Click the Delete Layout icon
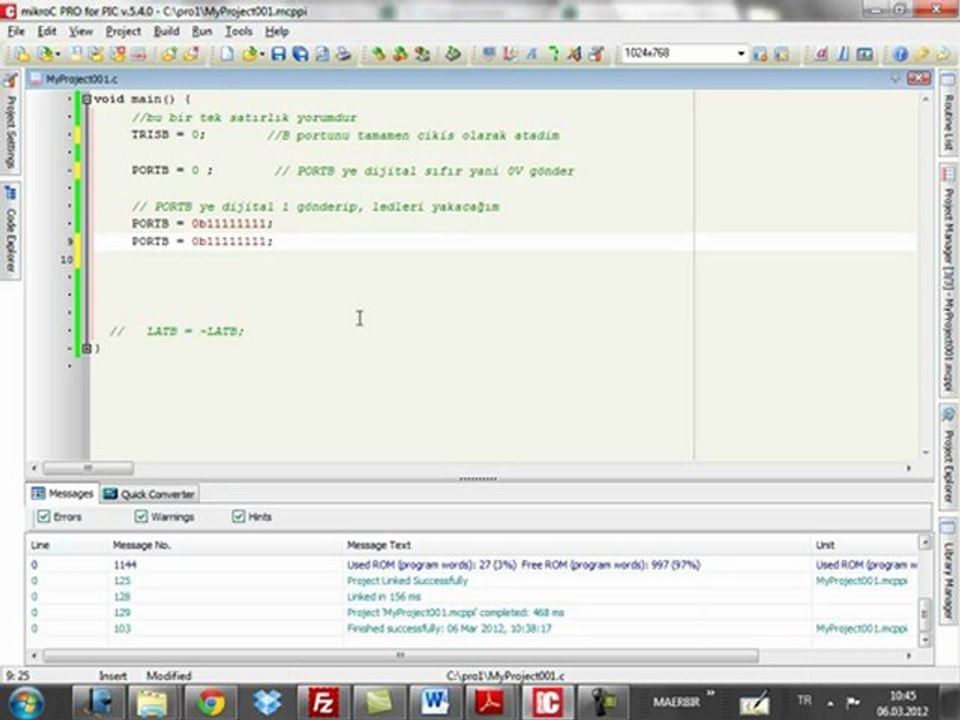Image resolution: width=960 pixels, height=720 pixels. coord(781,54)
